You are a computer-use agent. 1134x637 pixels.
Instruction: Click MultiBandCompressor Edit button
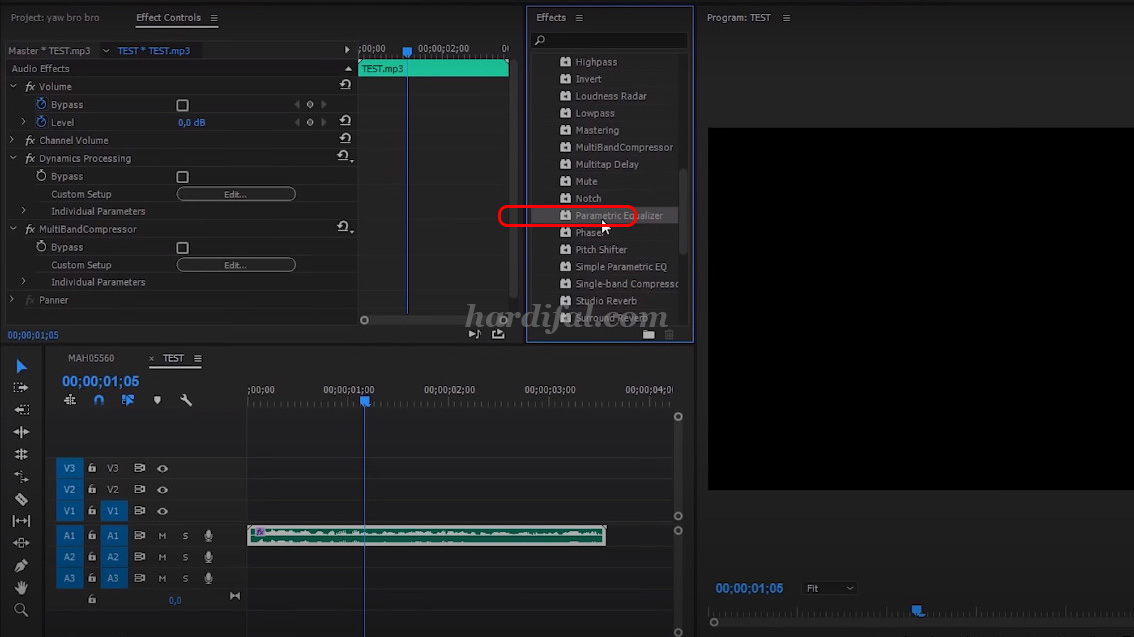(x=236, y=265)
